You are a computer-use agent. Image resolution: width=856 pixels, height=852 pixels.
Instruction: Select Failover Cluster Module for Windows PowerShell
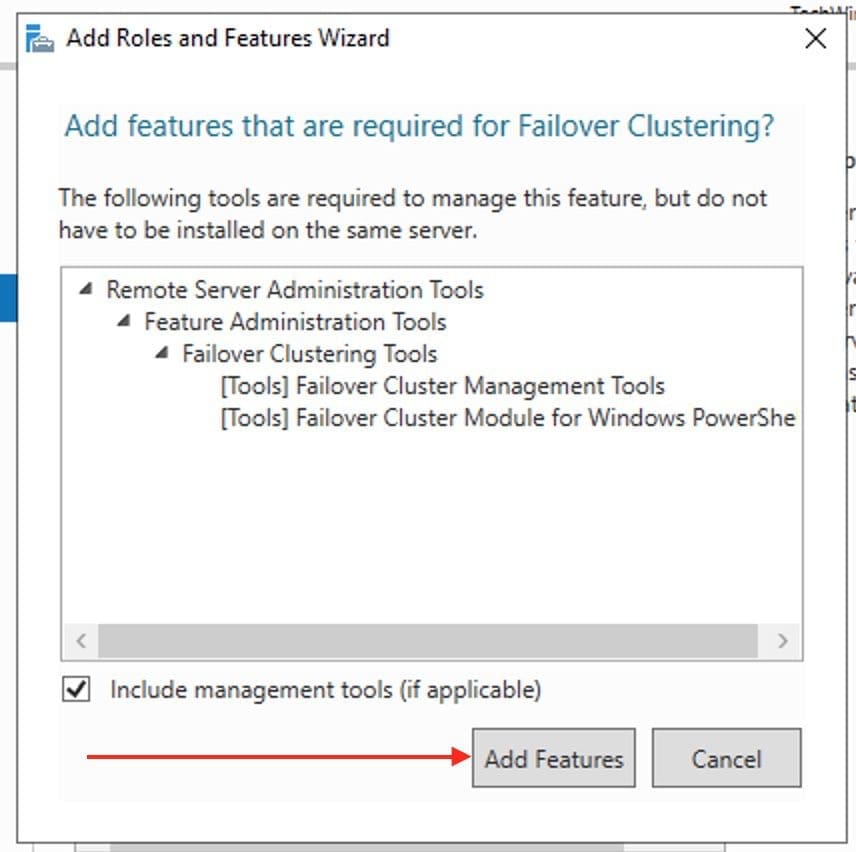507,418
